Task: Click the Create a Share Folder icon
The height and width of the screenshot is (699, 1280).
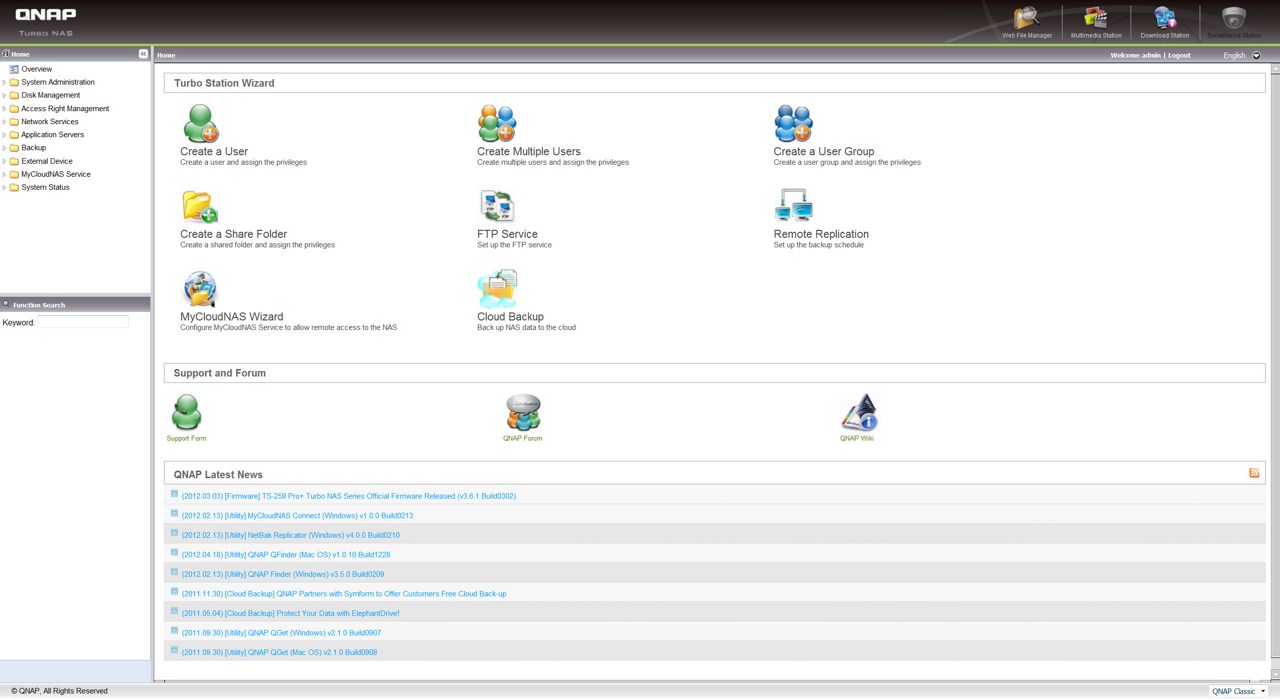Action: (200, 207)
